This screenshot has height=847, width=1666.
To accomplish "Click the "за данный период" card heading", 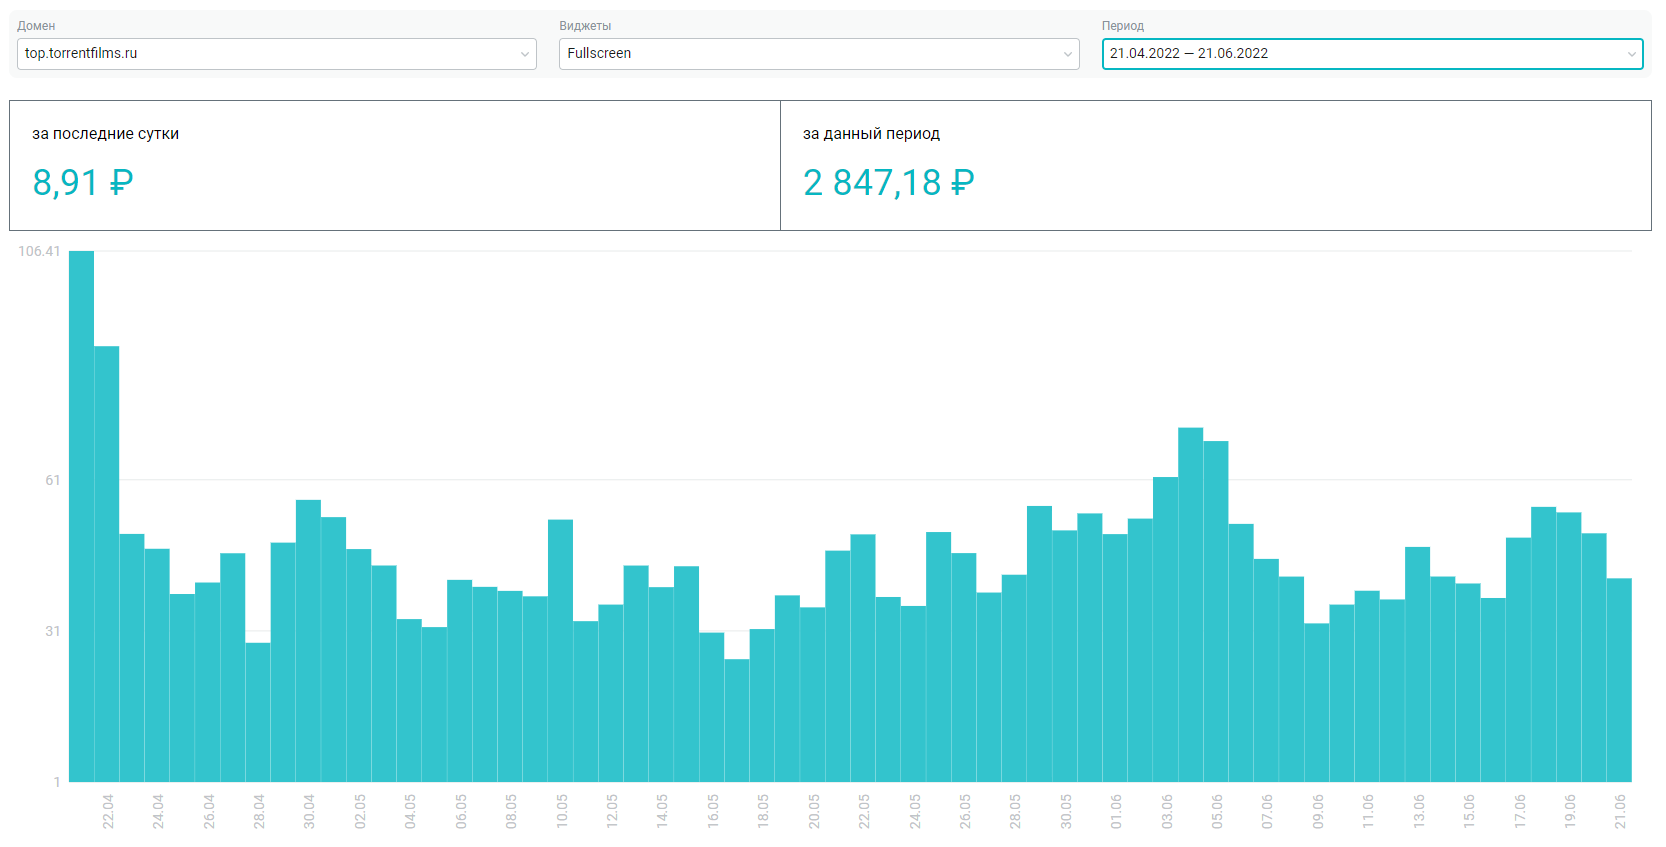I will point(871,134).
